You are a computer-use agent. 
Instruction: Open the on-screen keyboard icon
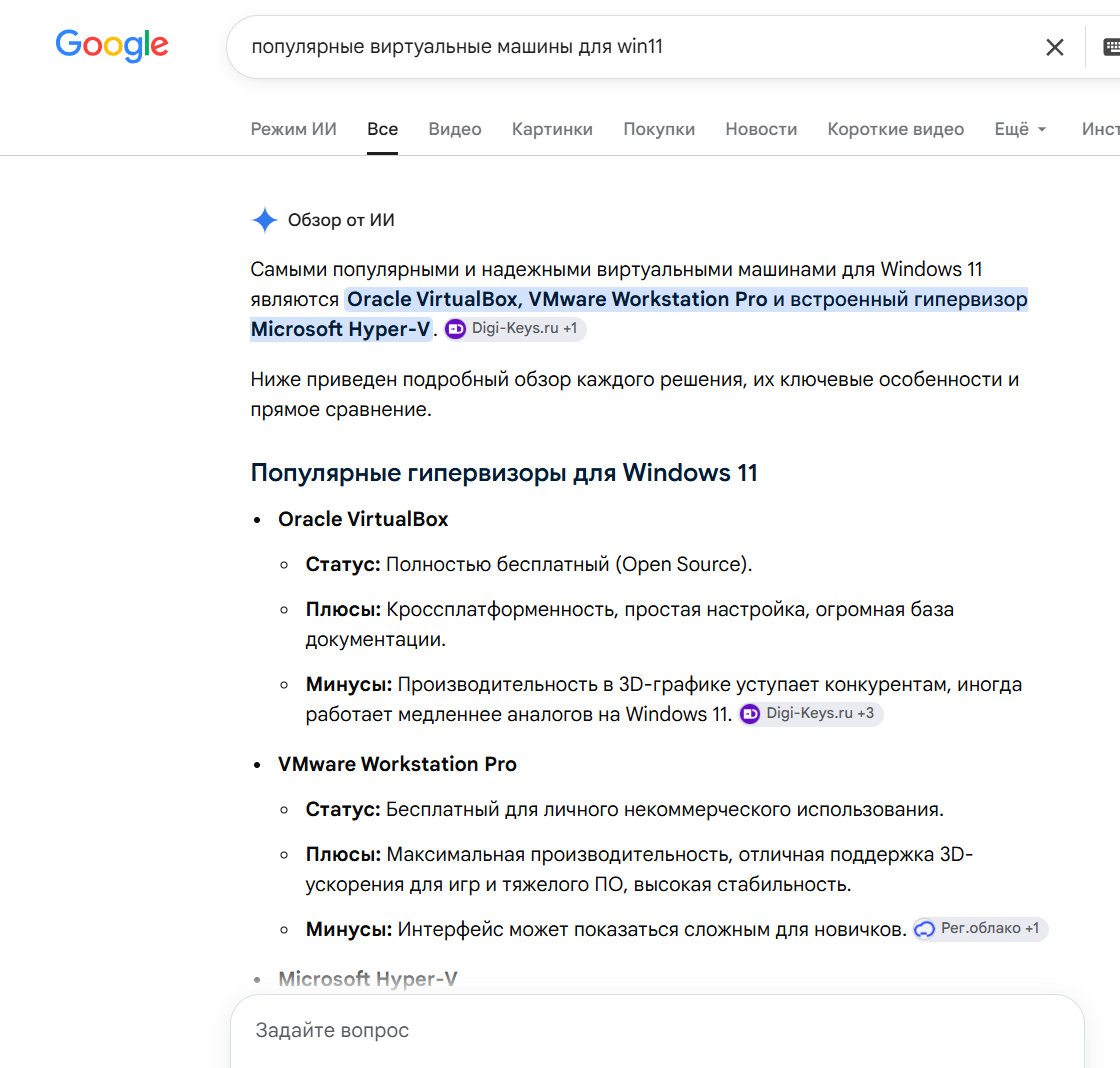tap(1112, 47)
